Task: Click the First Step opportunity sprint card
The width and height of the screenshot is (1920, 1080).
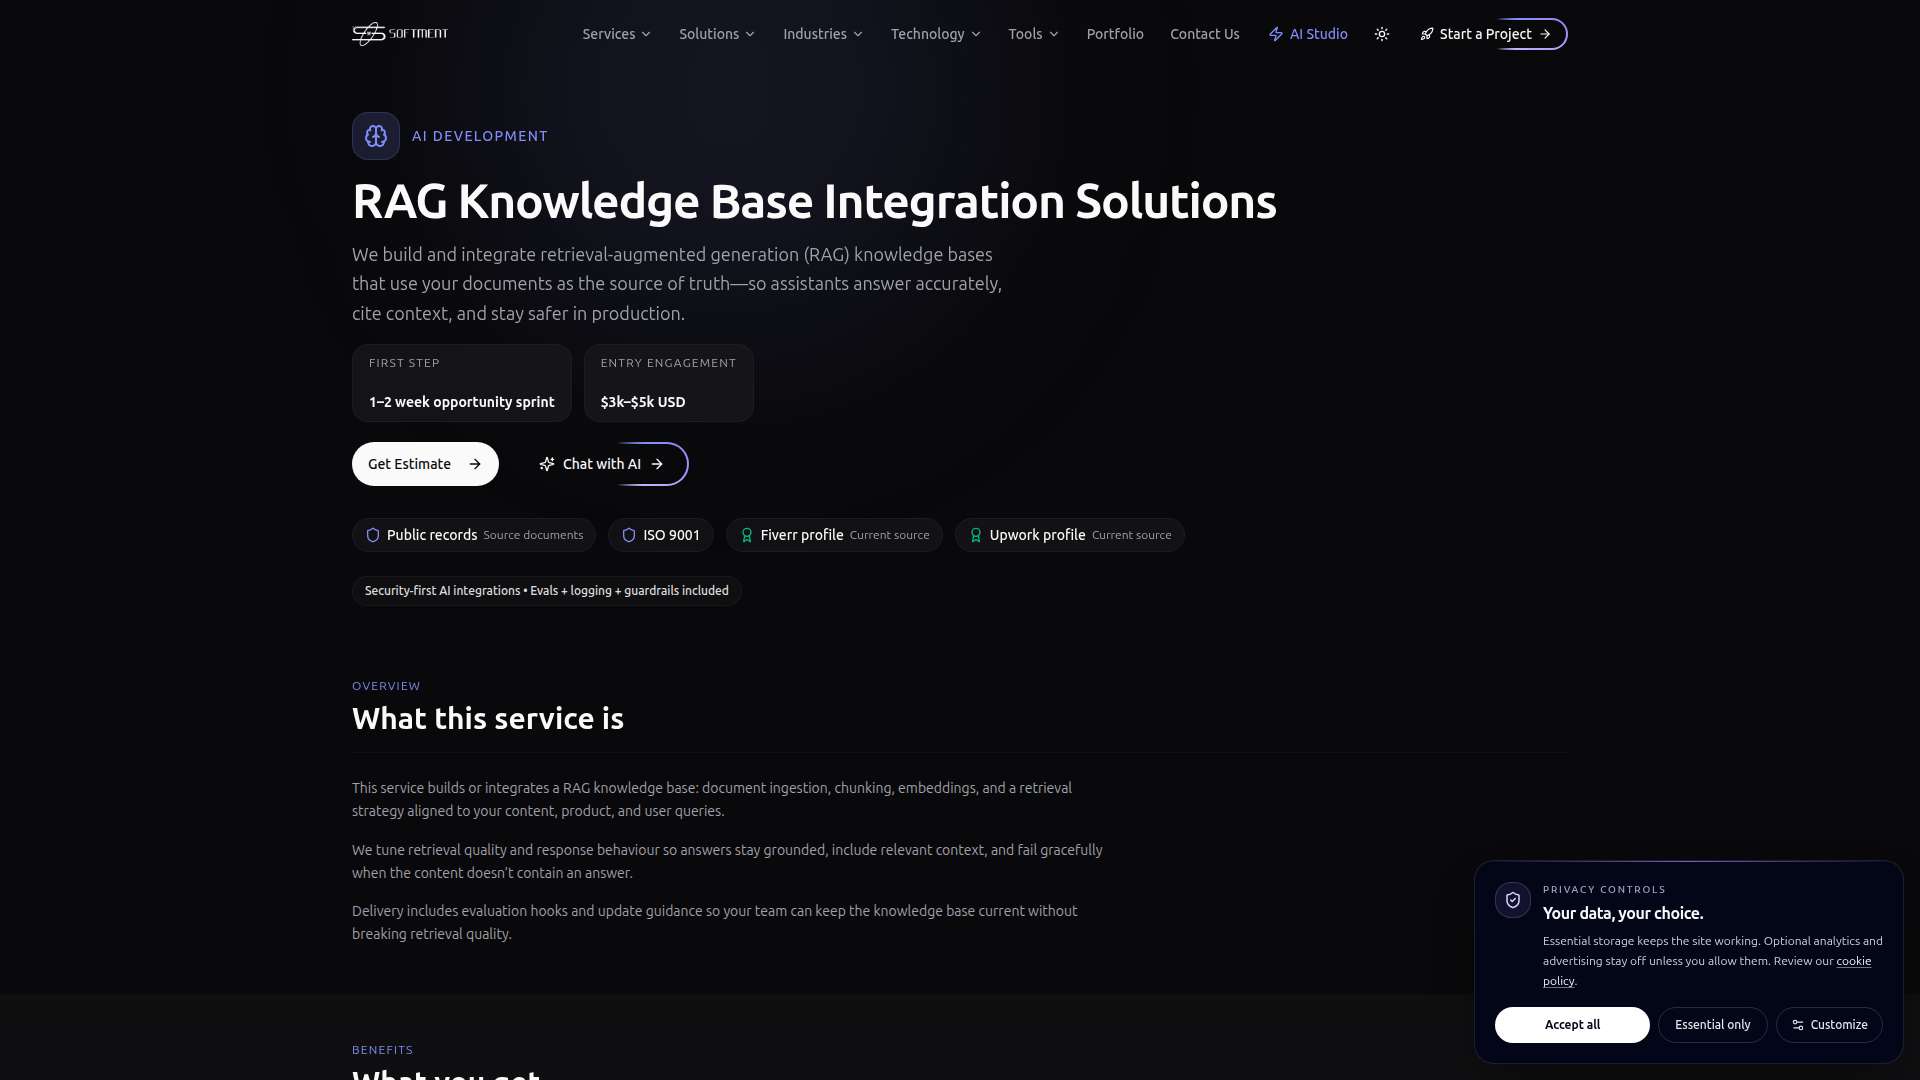Action: point(462,383)
